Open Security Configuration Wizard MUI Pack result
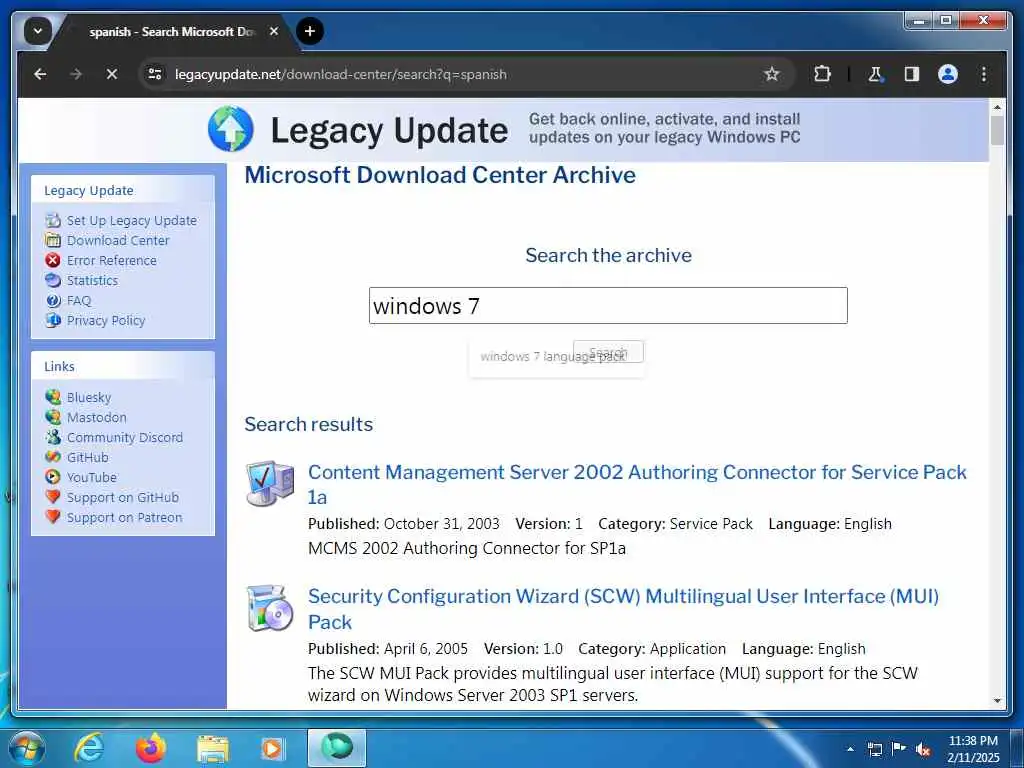 point(623,609)
